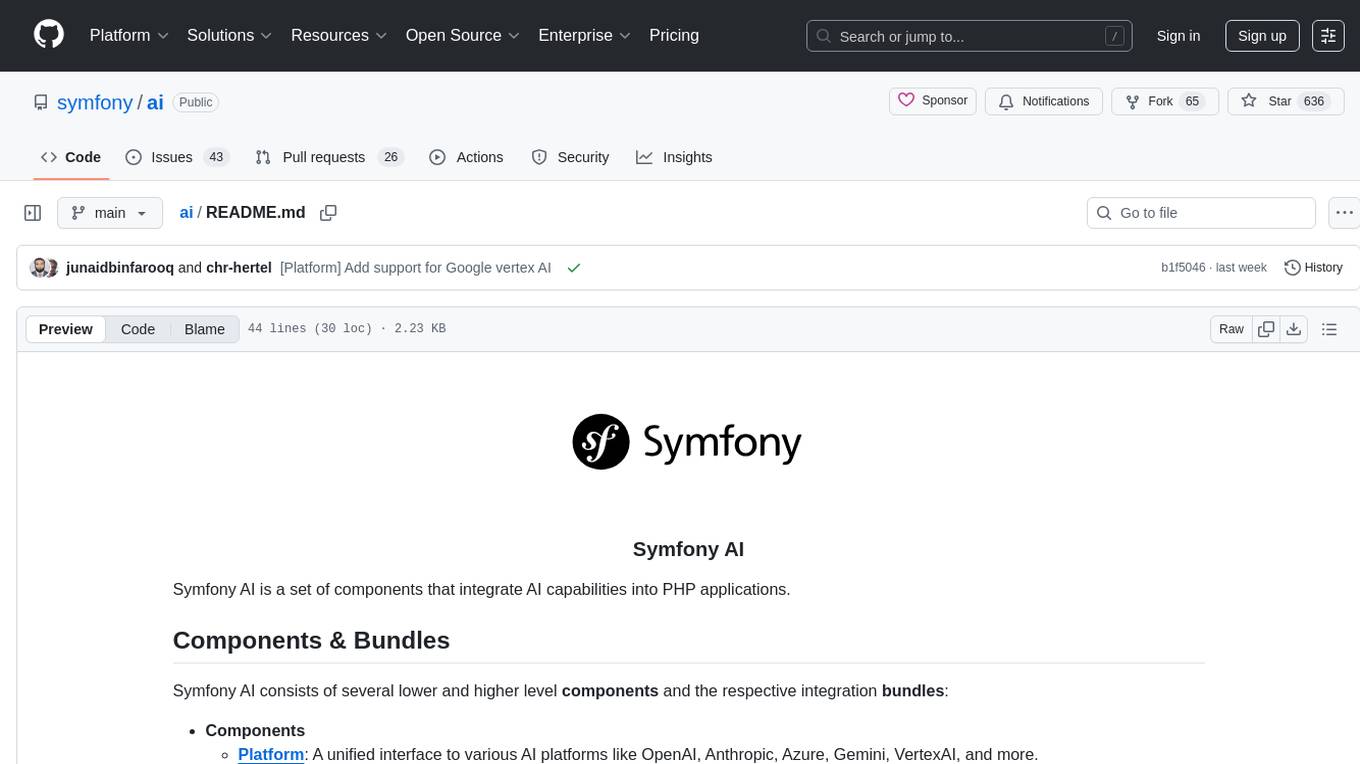Viewport: 1360px width, 764px height.
Task: Copy raw file contents
Action: (1266, 329)
